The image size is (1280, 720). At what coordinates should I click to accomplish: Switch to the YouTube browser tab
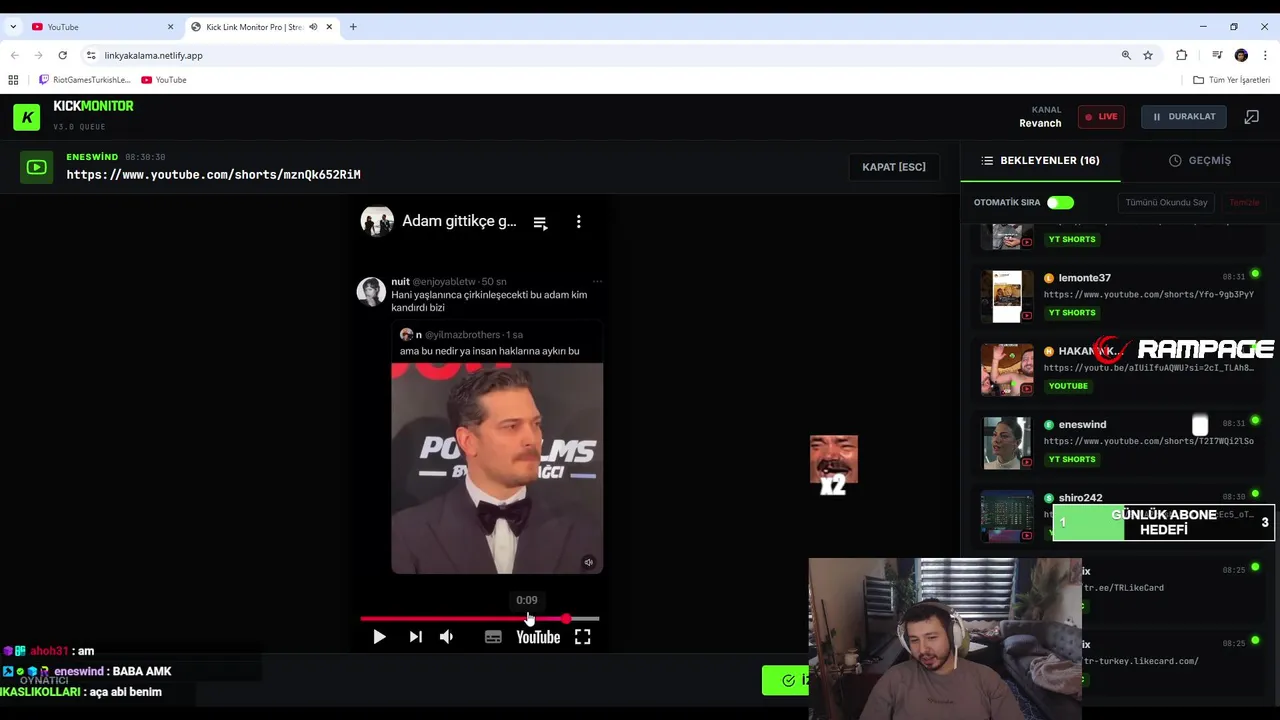pos(100,27)
